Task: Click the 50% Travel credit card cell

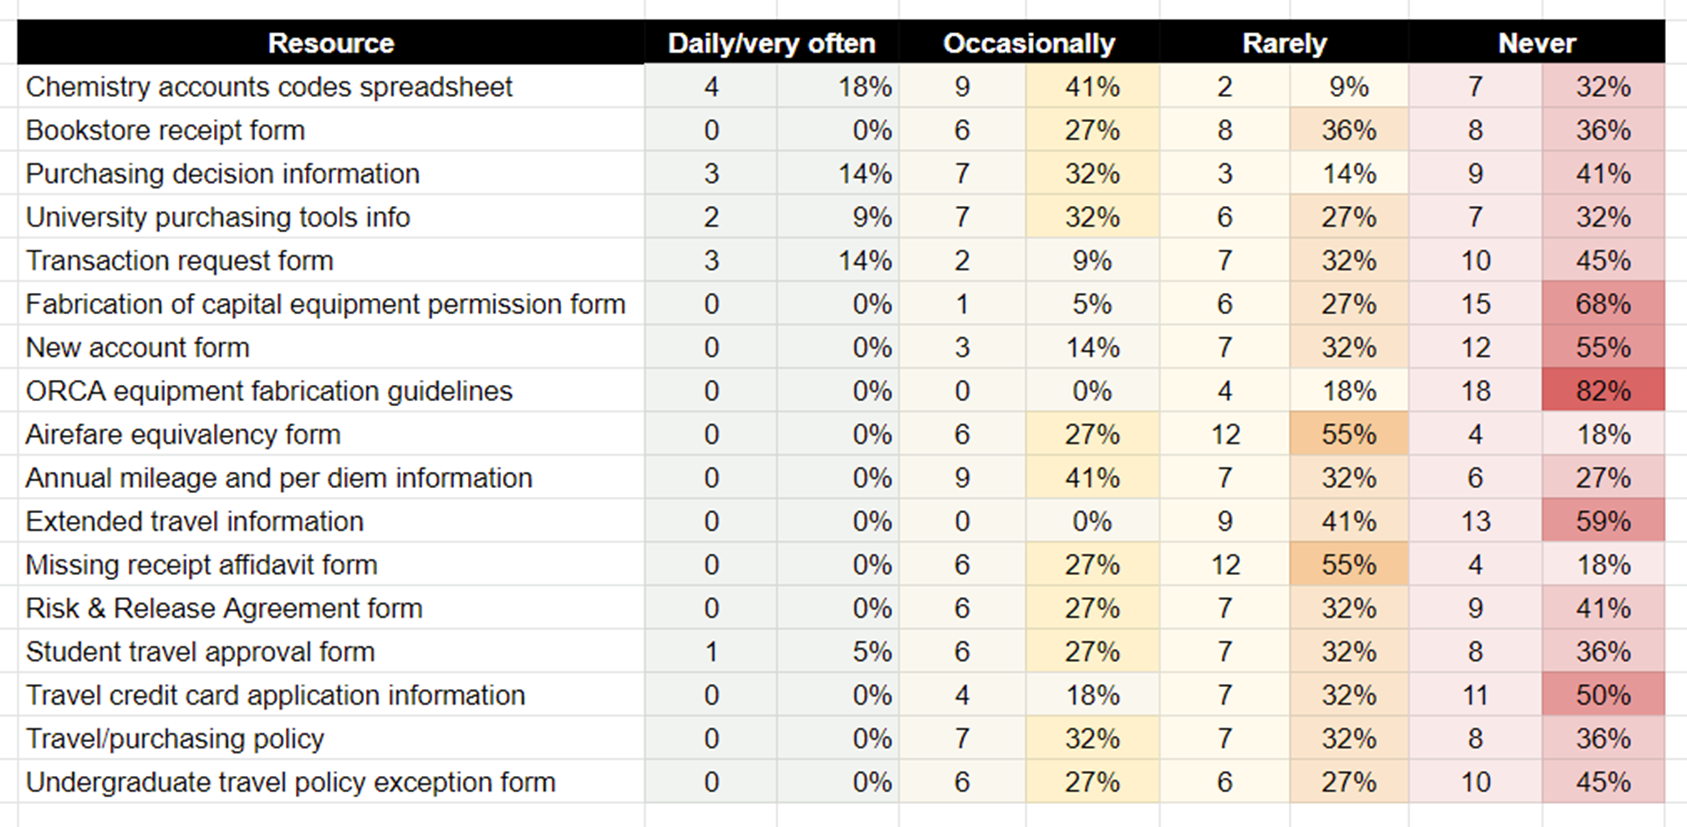Action: (1603, 695)
